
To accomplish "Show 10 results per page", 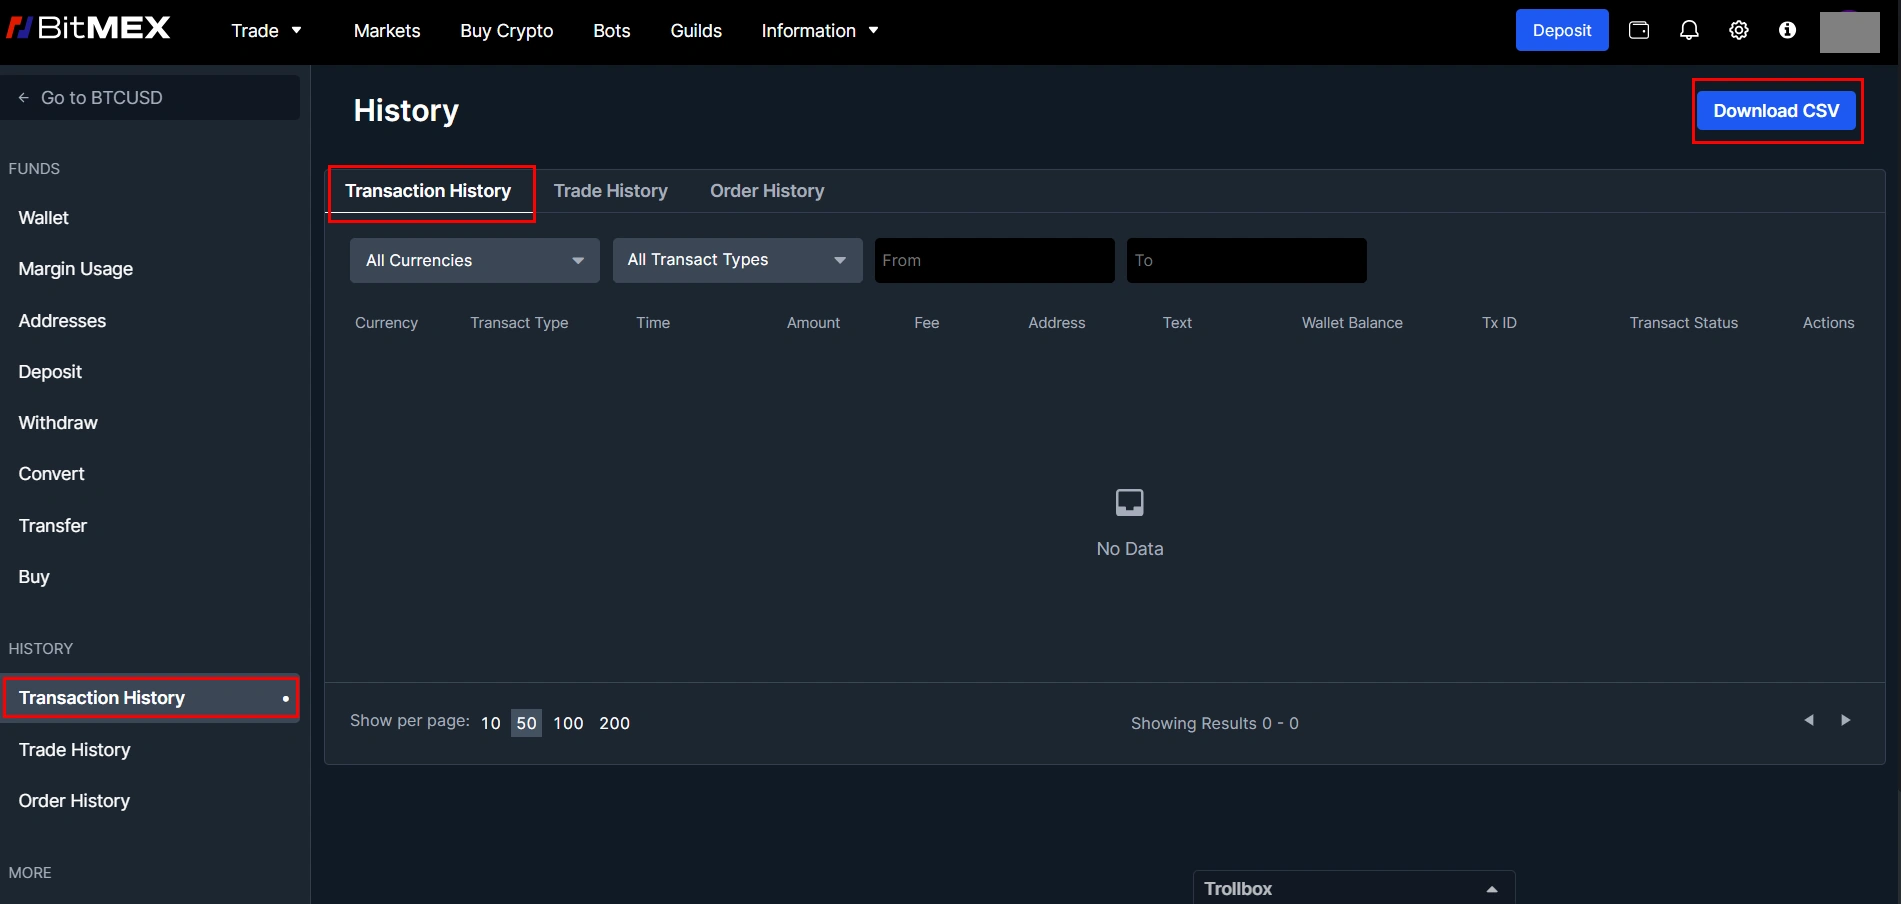I will coord(490,723).
